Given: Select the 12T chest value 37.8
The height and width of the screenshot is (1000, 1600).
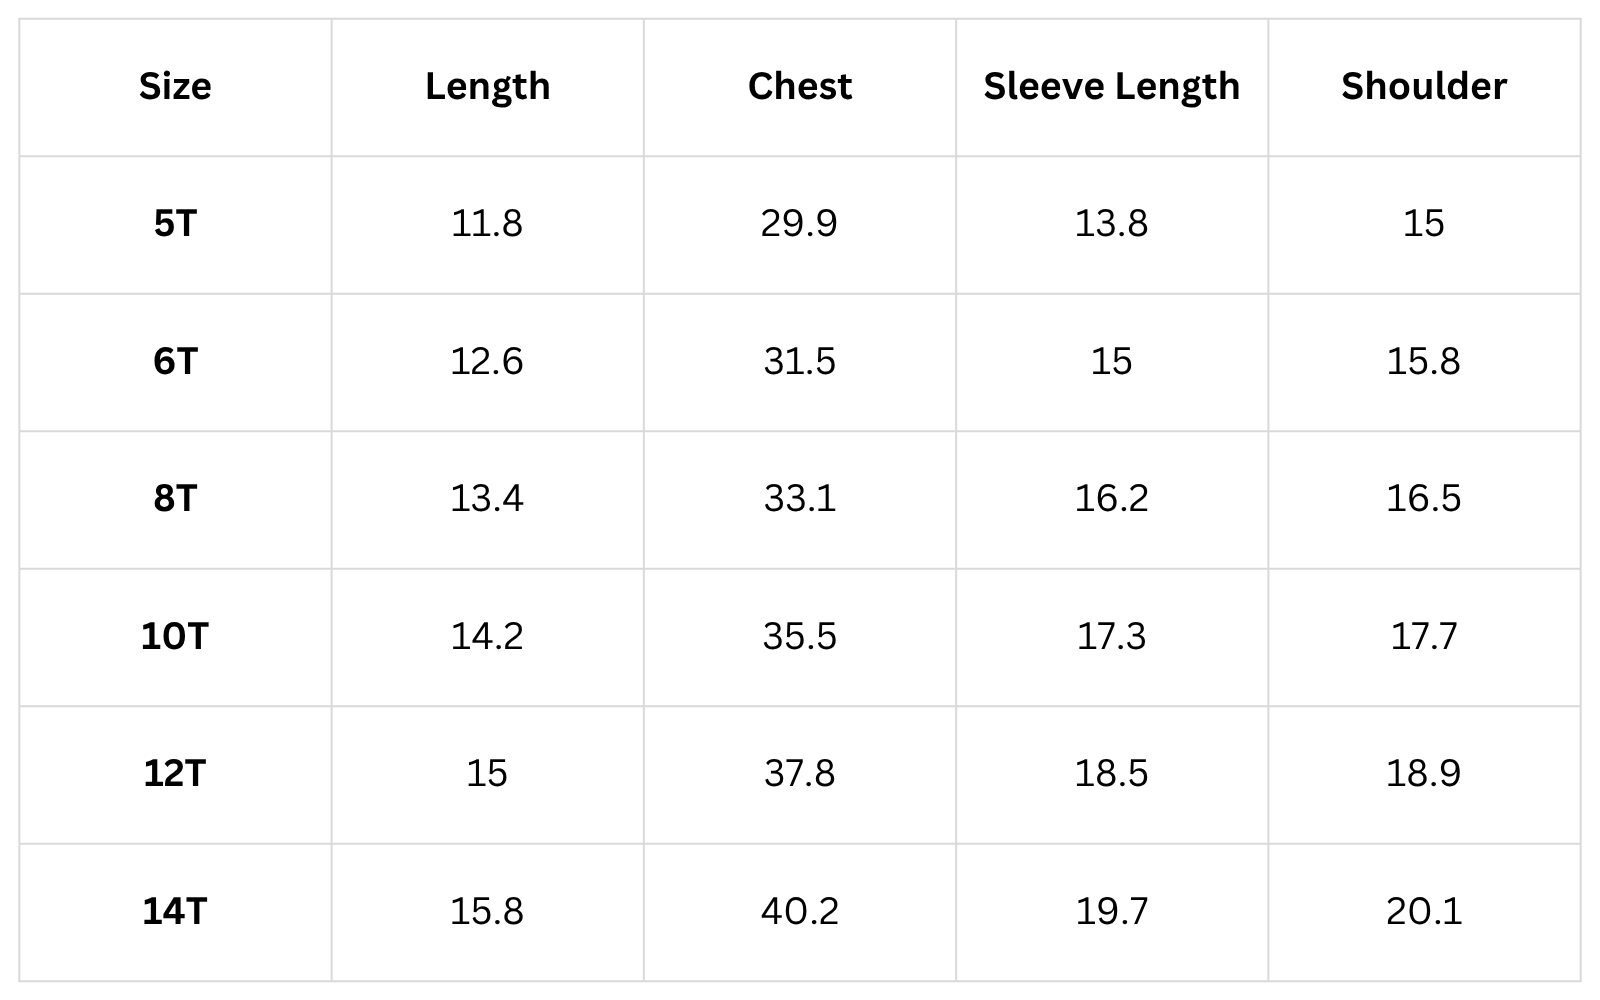Looking at the screenshot, I should pyautogui.click(x=799, y=774).
